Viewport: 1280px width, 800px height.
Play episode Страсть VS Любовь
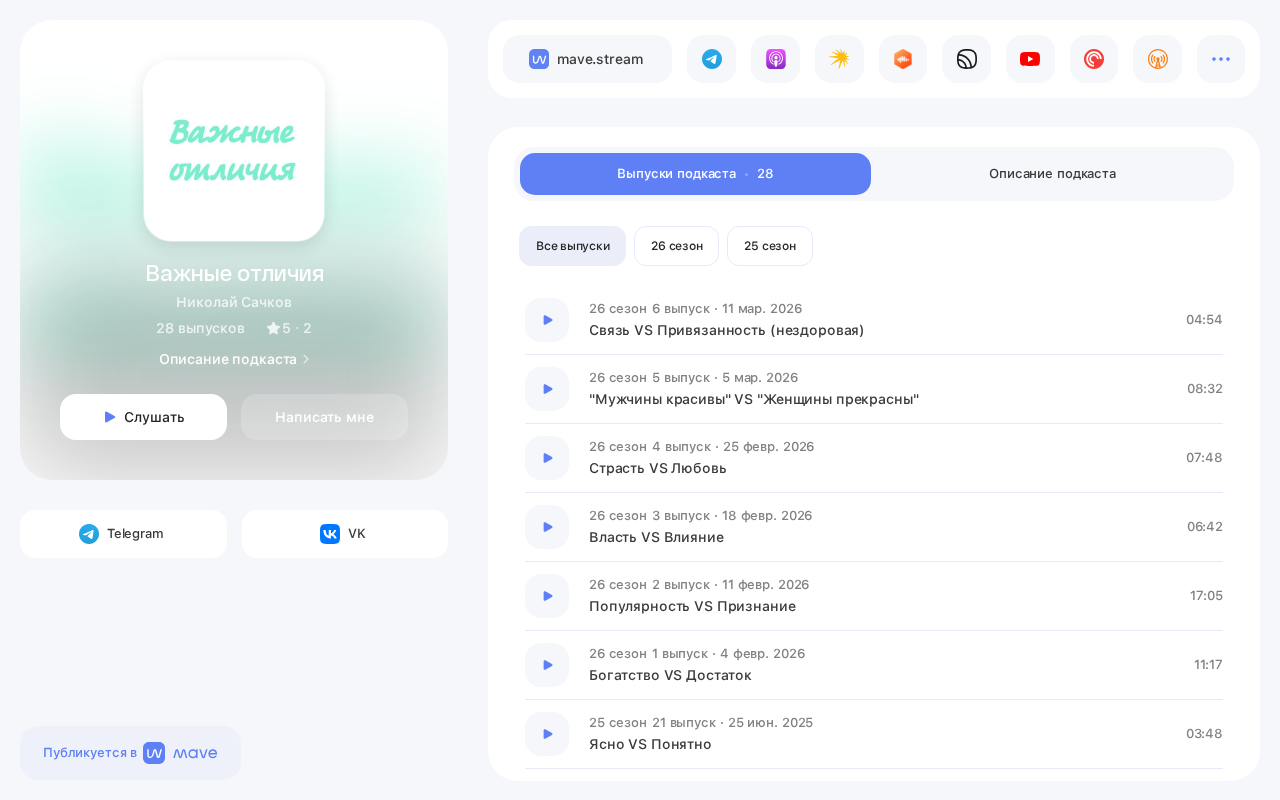(547, 458)
